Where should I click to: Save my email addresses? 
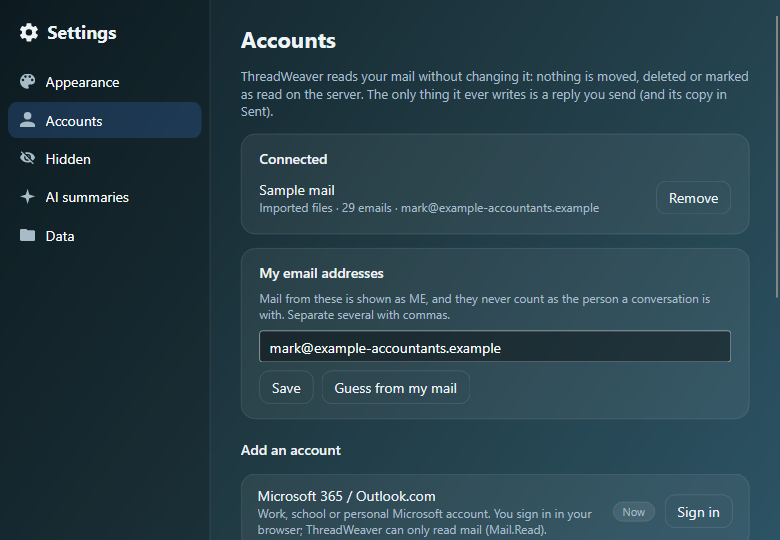click(286, 387)
